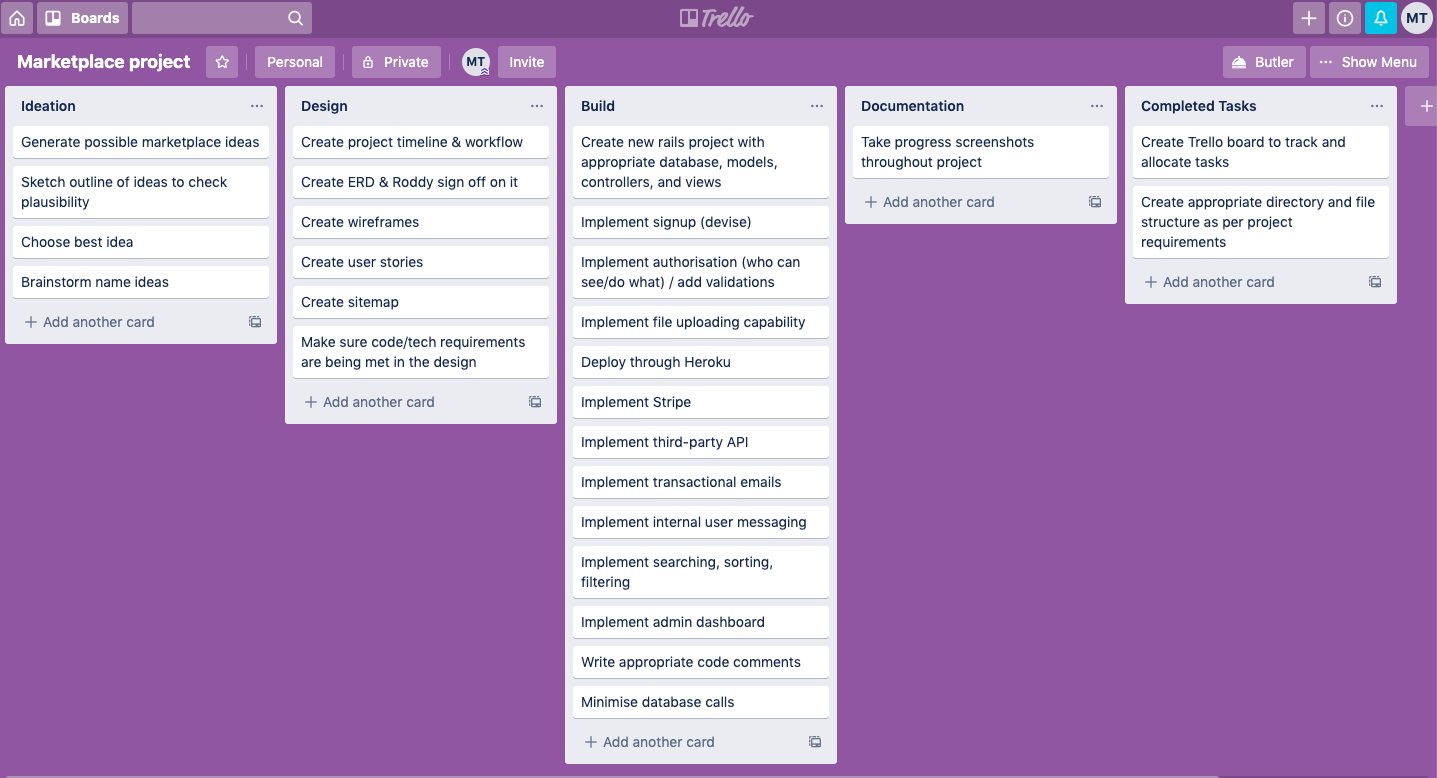Click the Build list title

coord(598,106)
